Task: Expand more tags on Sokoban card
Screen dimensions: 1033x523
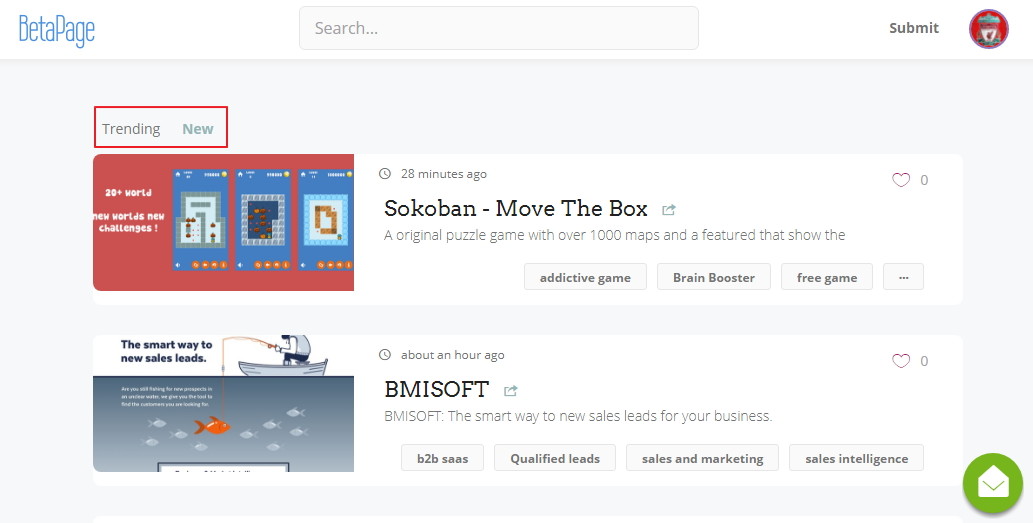Action: (x=903, y=277)
